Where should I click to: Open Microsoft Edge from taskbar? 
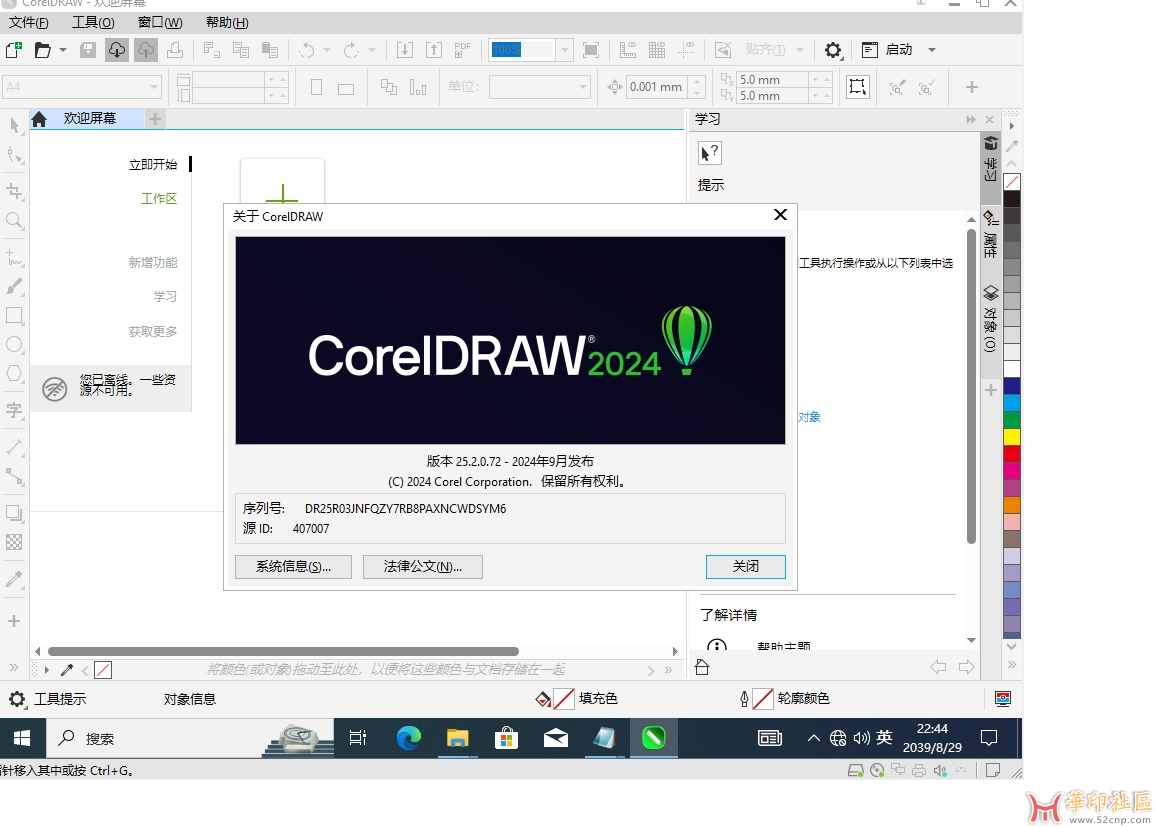409,738
